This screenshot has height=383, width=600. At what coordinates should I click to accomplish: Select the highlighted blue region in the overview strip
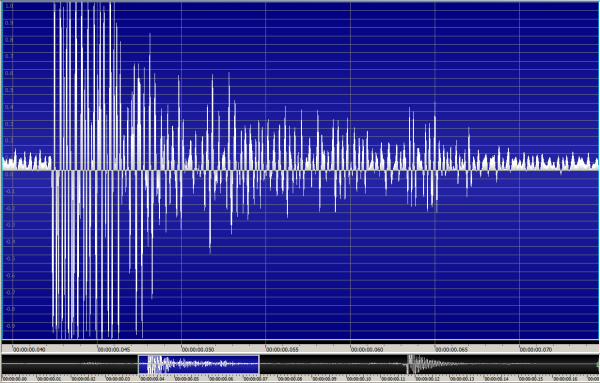point(199,364)
